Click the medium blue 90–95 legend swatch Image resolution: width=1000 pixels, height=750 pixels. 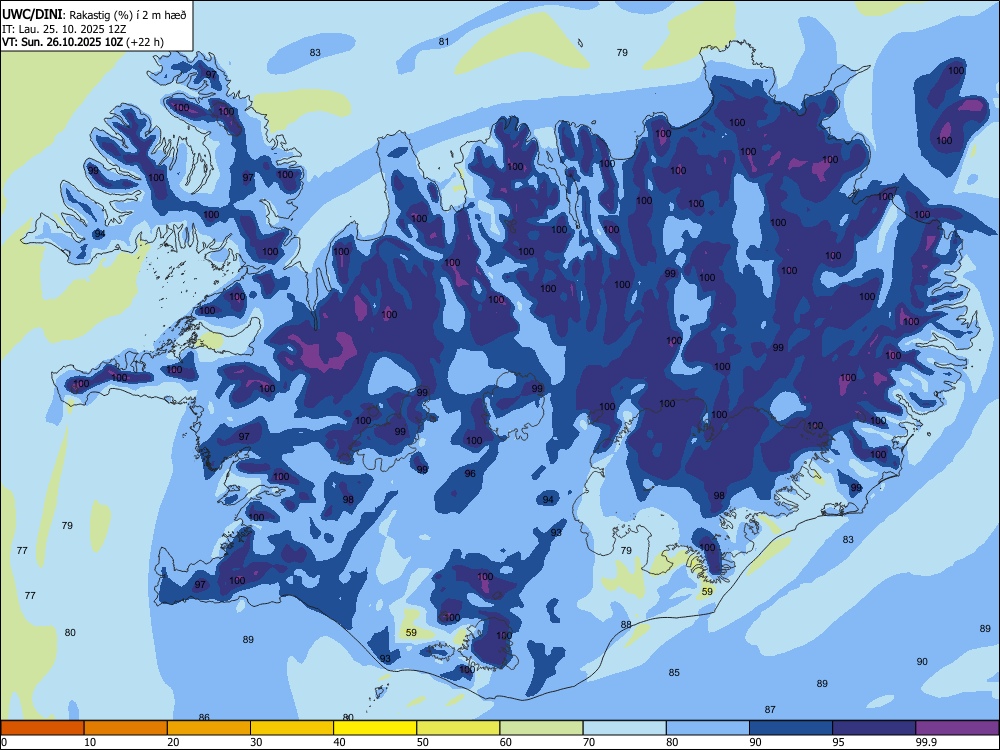[x=791, y=728]
